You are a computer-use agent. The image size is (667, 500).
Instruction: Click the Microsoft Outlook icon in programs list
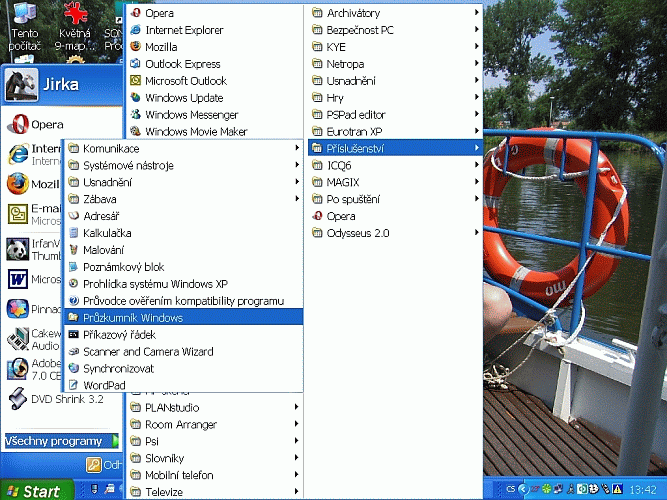pyautogui.click(x=135, y=80)
